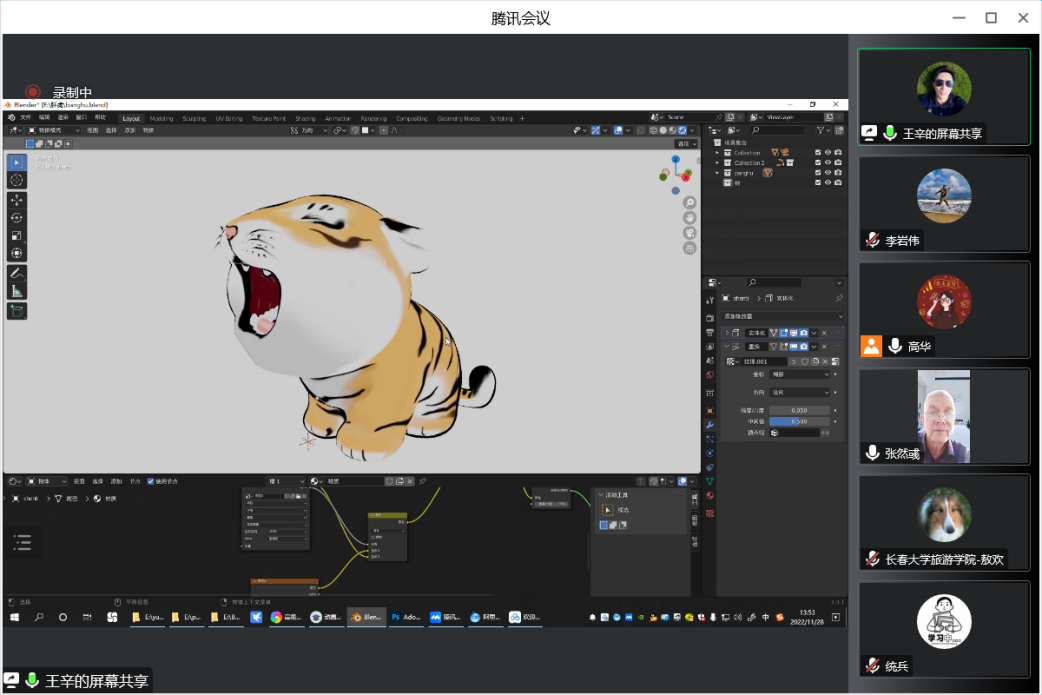Switch to Shading workspace tab

click(x=305, y=119)
